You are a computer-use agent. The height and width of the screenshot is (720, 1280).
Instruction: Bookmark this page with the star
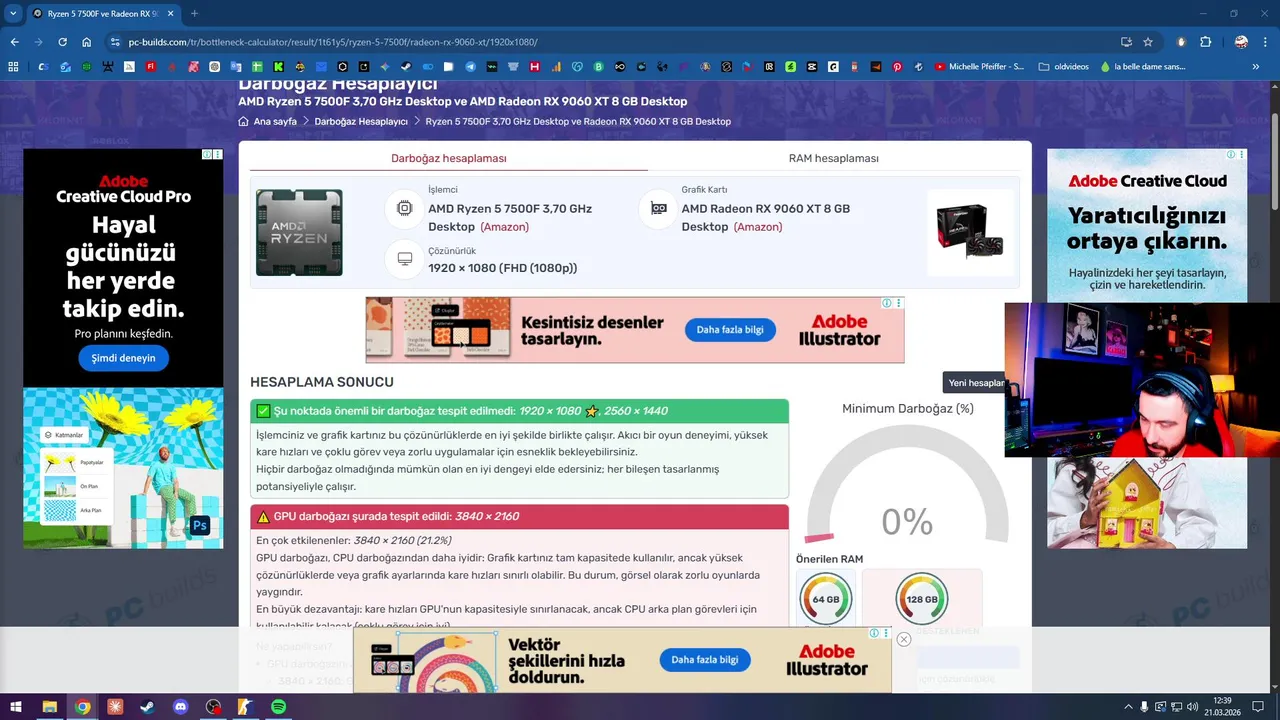click(x=1148, y=42)
